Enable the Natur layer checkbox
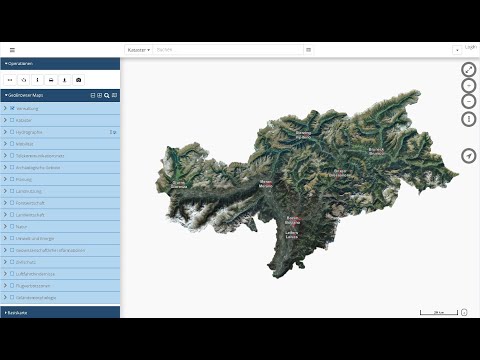 (12, 226)
